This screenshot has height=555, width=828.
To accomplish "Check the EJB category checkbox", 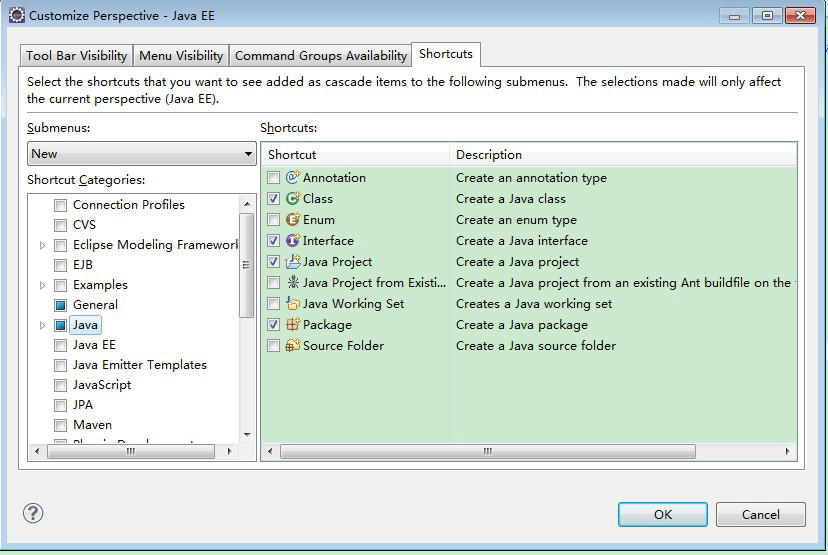I will 61,265.
